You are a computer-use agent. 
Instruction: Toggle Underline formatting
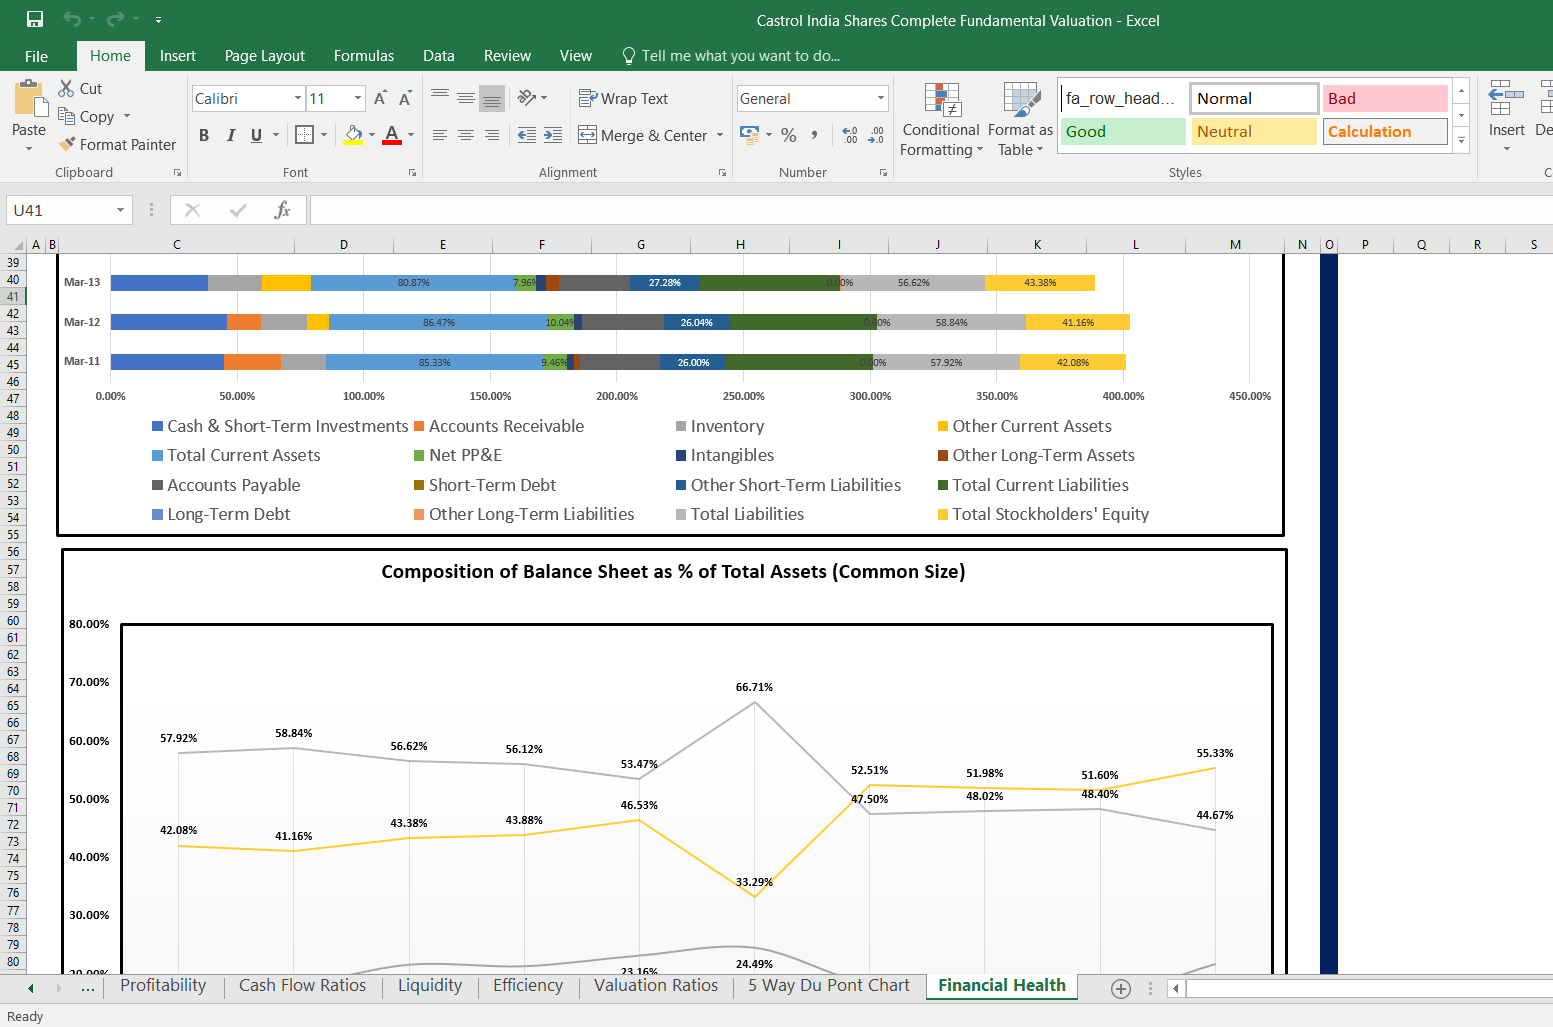pyautogui.click(x=257, y=135)
